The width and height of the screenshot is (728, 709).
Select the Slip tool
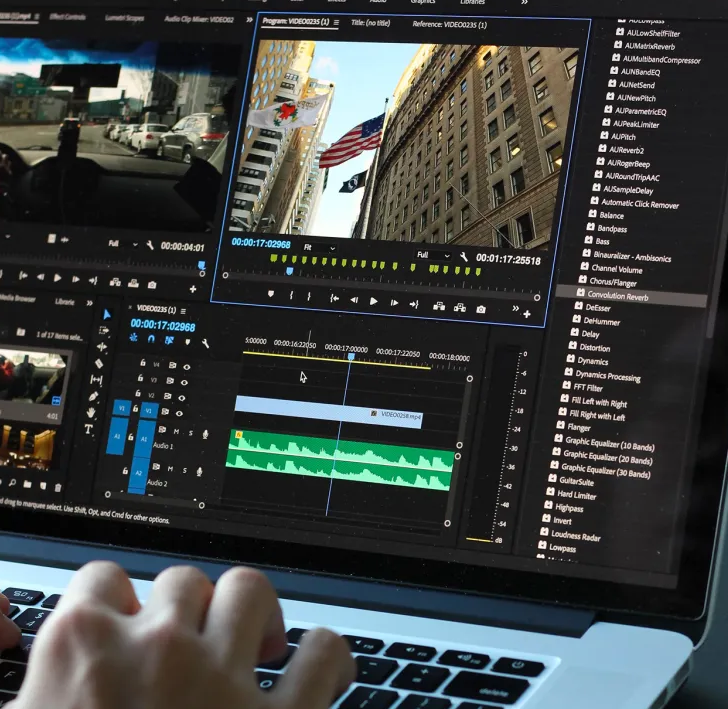point(96,379)
